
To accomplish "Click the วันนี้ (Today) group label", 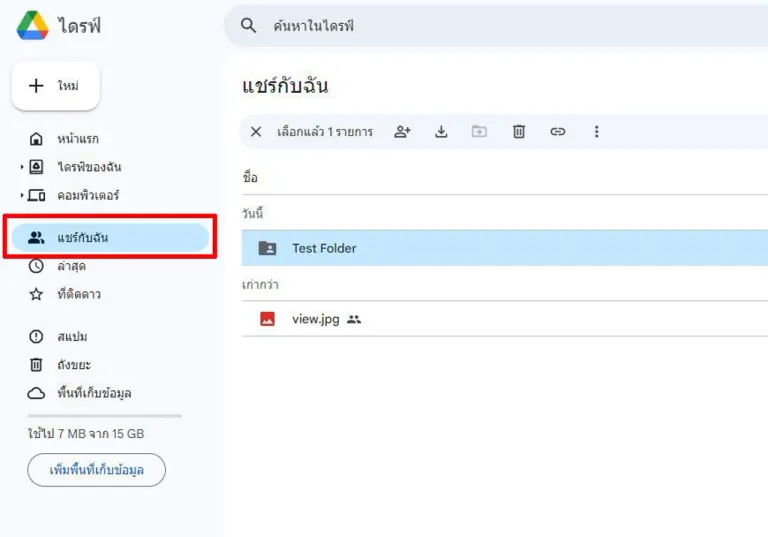I will click(x=252, y=214).
